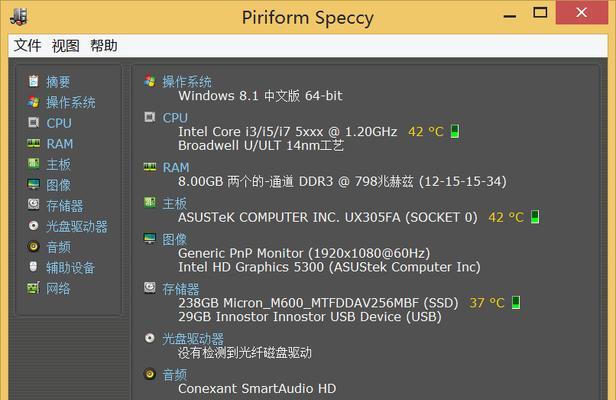The height and width of the screenshot is (400, 616).
Task: Click the hard drive icon beside sidebar 存储器
Action: [x=33, y=204]
